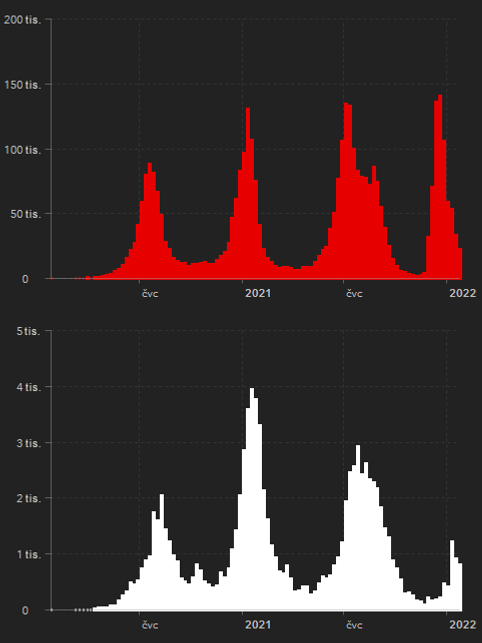The height and width of the screenshot is (643, 482).
Task: Select the "4 tis." axis label
Action: [x=28, y=387]
